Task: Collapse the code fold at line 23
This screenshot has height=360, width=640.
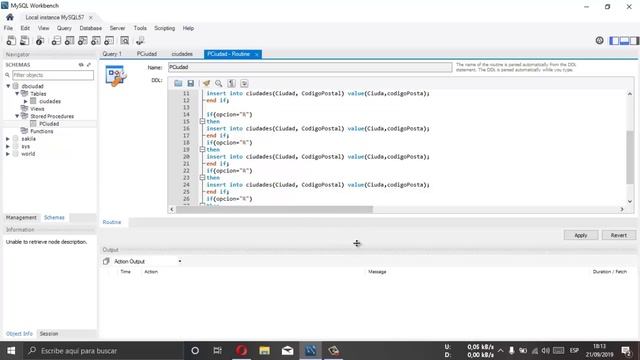Action: [202, 178]
